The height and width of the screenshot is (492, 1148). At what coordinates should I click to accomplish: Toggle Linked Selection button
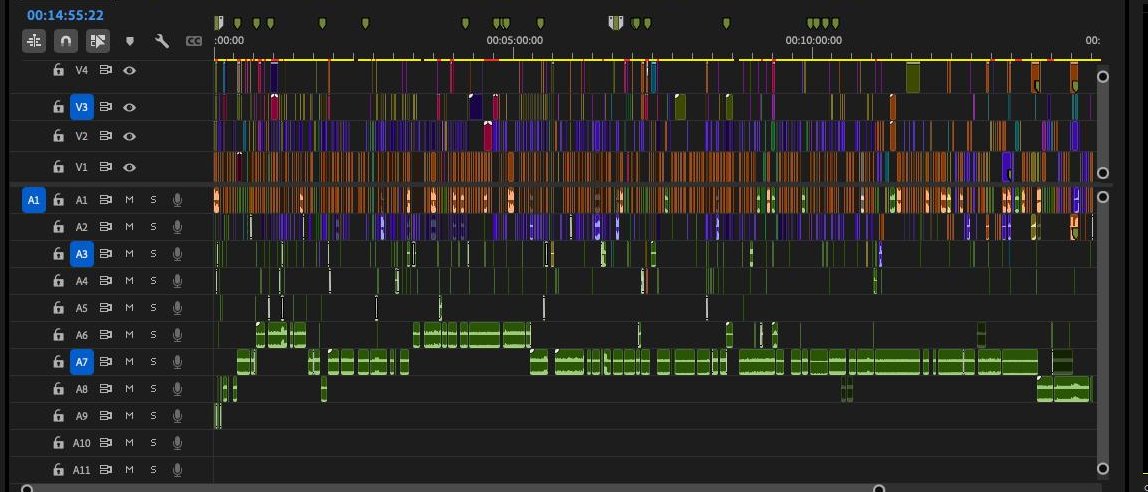[x=97, y=41]
